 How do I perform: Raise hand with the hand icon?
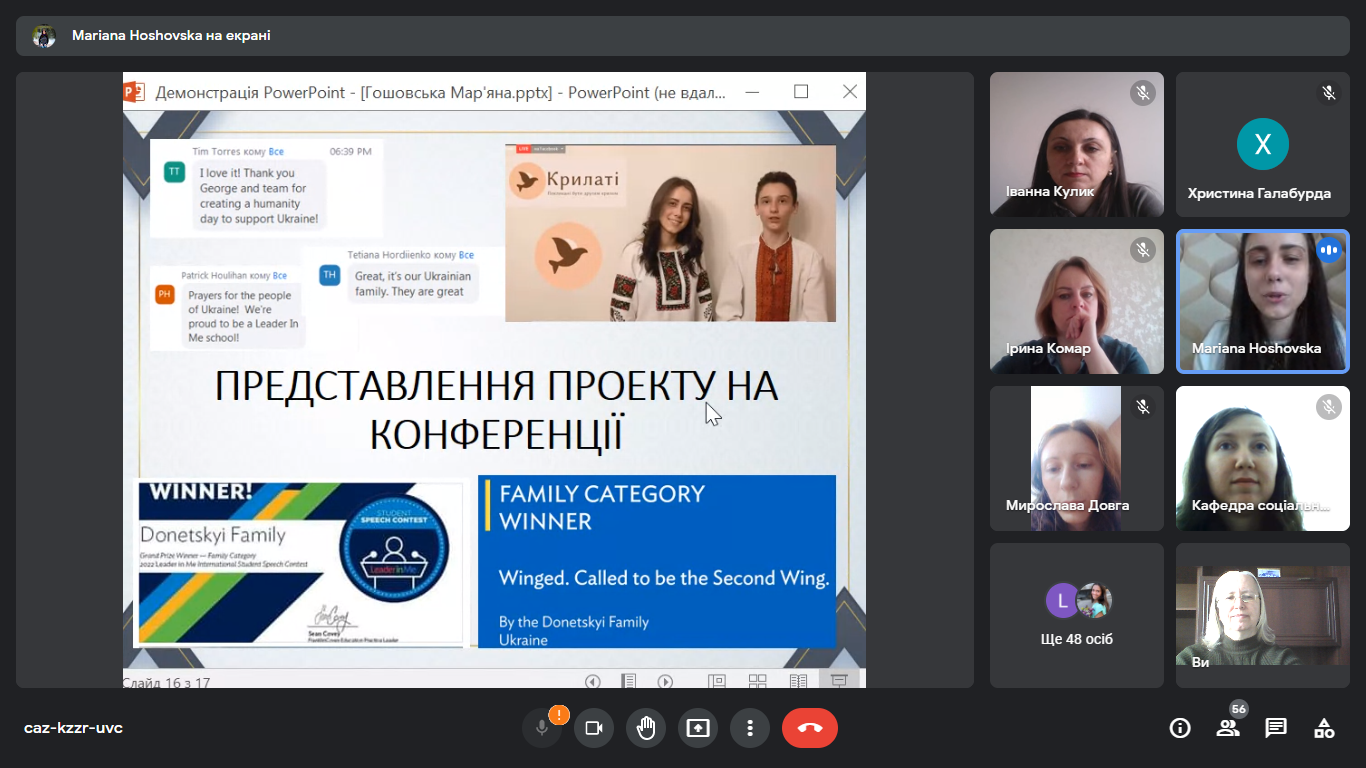pyautogui.click(x=646, y=728)
